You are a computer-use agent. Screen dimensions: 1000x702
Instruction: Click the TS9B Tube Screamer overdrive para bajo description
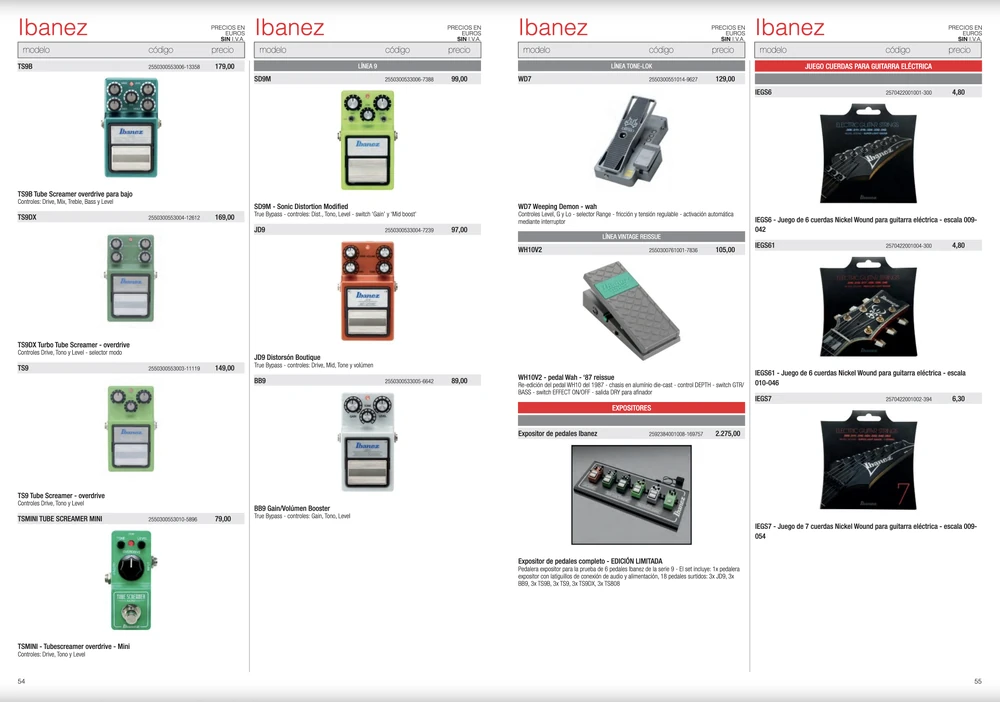pyautogui.click(x=75, y=194)
